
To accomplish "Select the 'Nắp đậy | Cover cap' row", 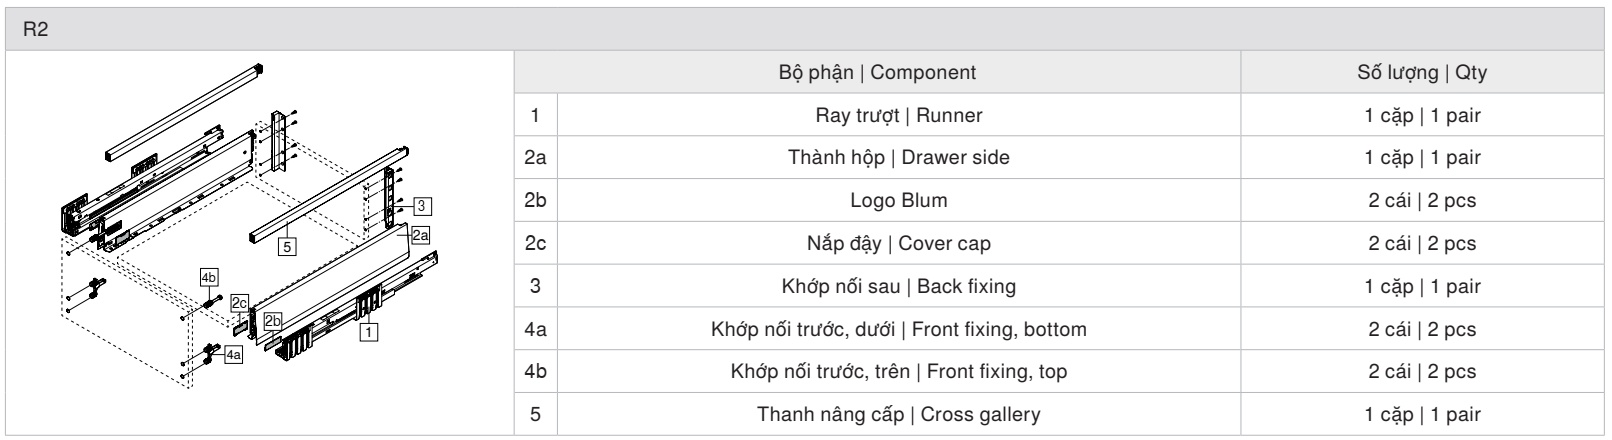I will point(1059,244).
